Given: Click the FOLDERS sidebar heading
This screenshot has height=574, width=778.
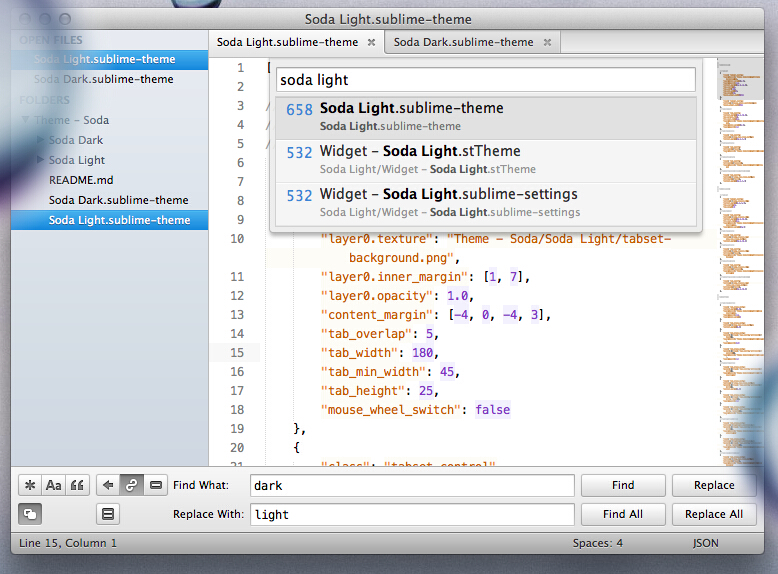Looking at the screenshot, I should (45, 100).
